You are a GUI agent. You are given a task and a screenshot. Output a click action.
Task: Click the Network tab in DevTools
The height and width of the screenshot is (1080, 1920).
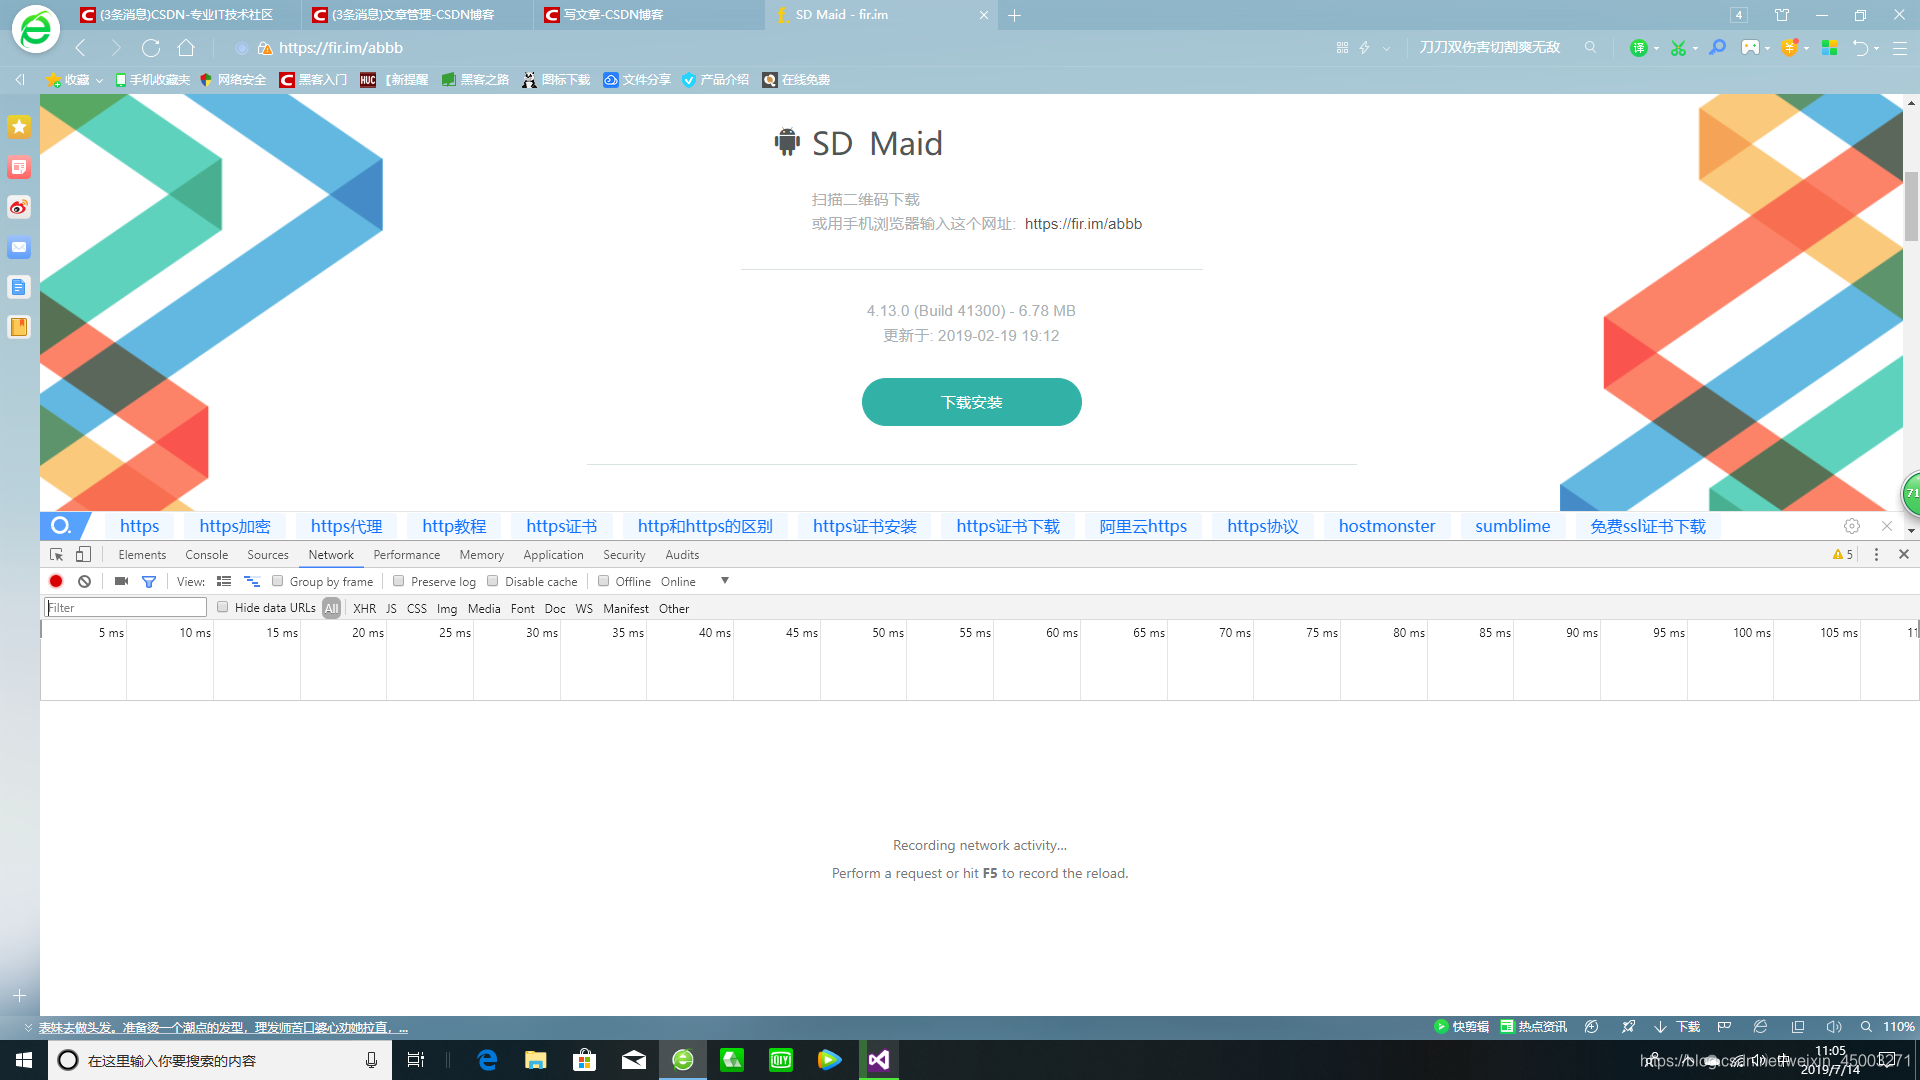pos(330,554)
